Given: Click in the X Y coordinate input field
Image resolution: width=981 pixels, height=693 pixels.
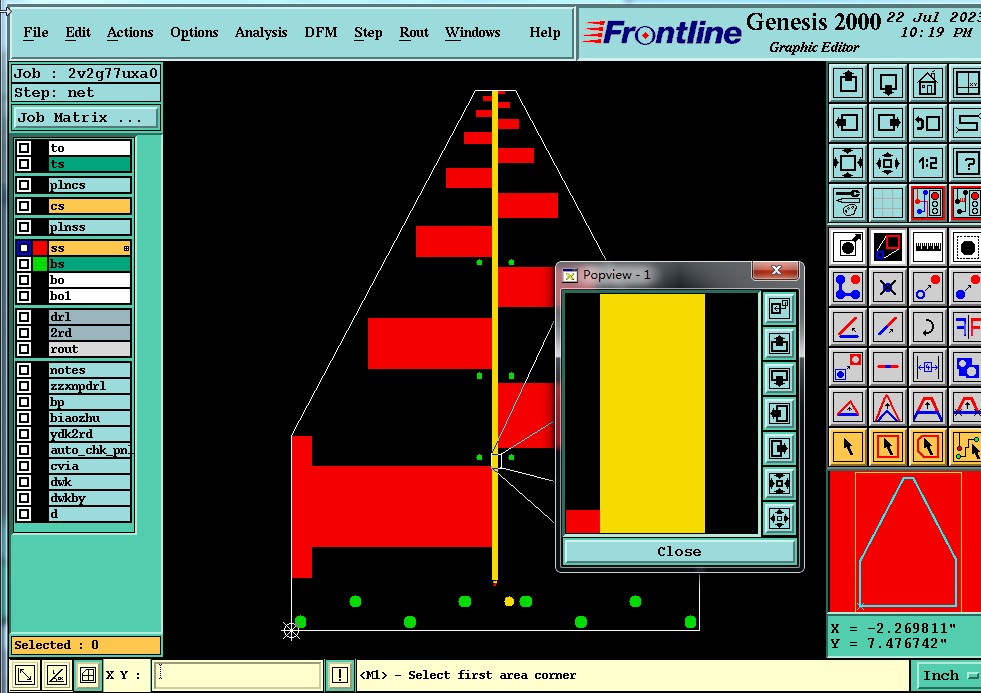Looking at the screenshot, I should tap(238, 675).
